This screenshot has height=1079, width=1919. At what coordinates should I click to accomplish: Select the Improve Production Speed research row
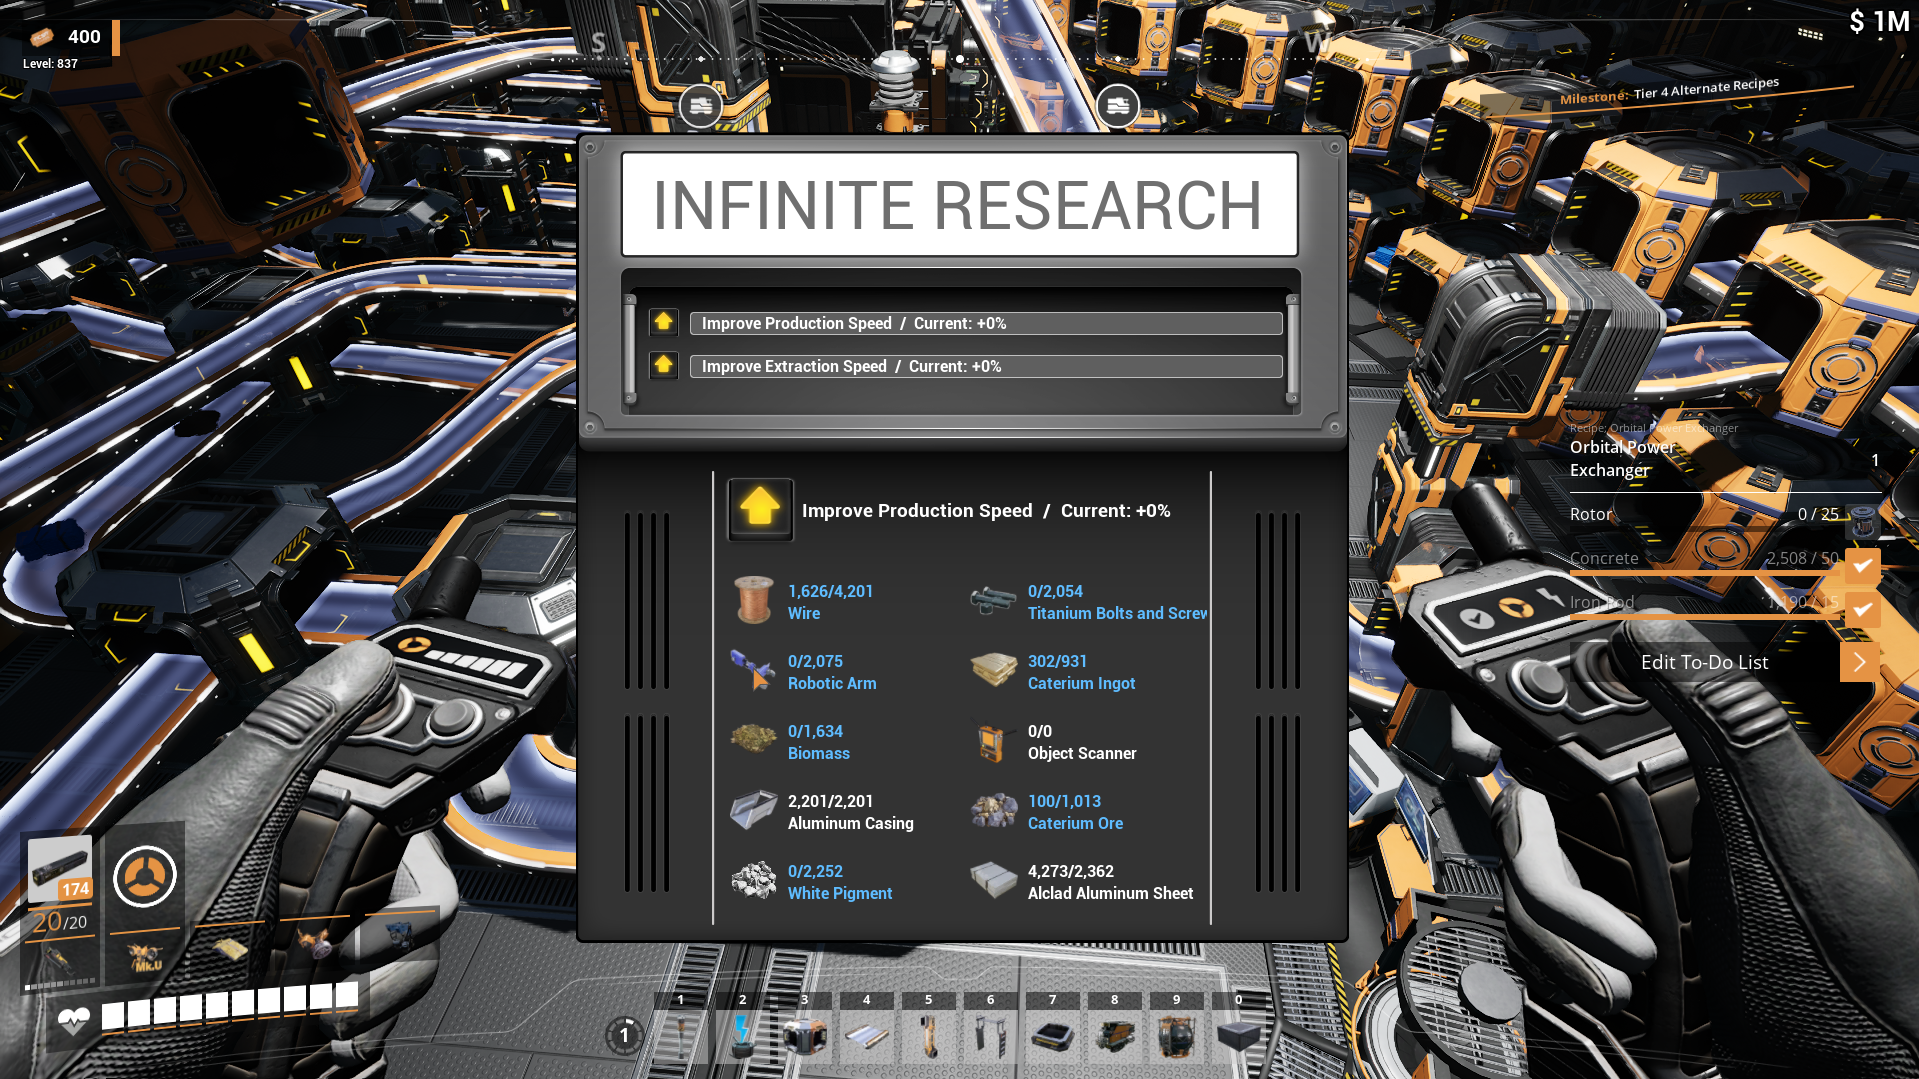(986, 323)
